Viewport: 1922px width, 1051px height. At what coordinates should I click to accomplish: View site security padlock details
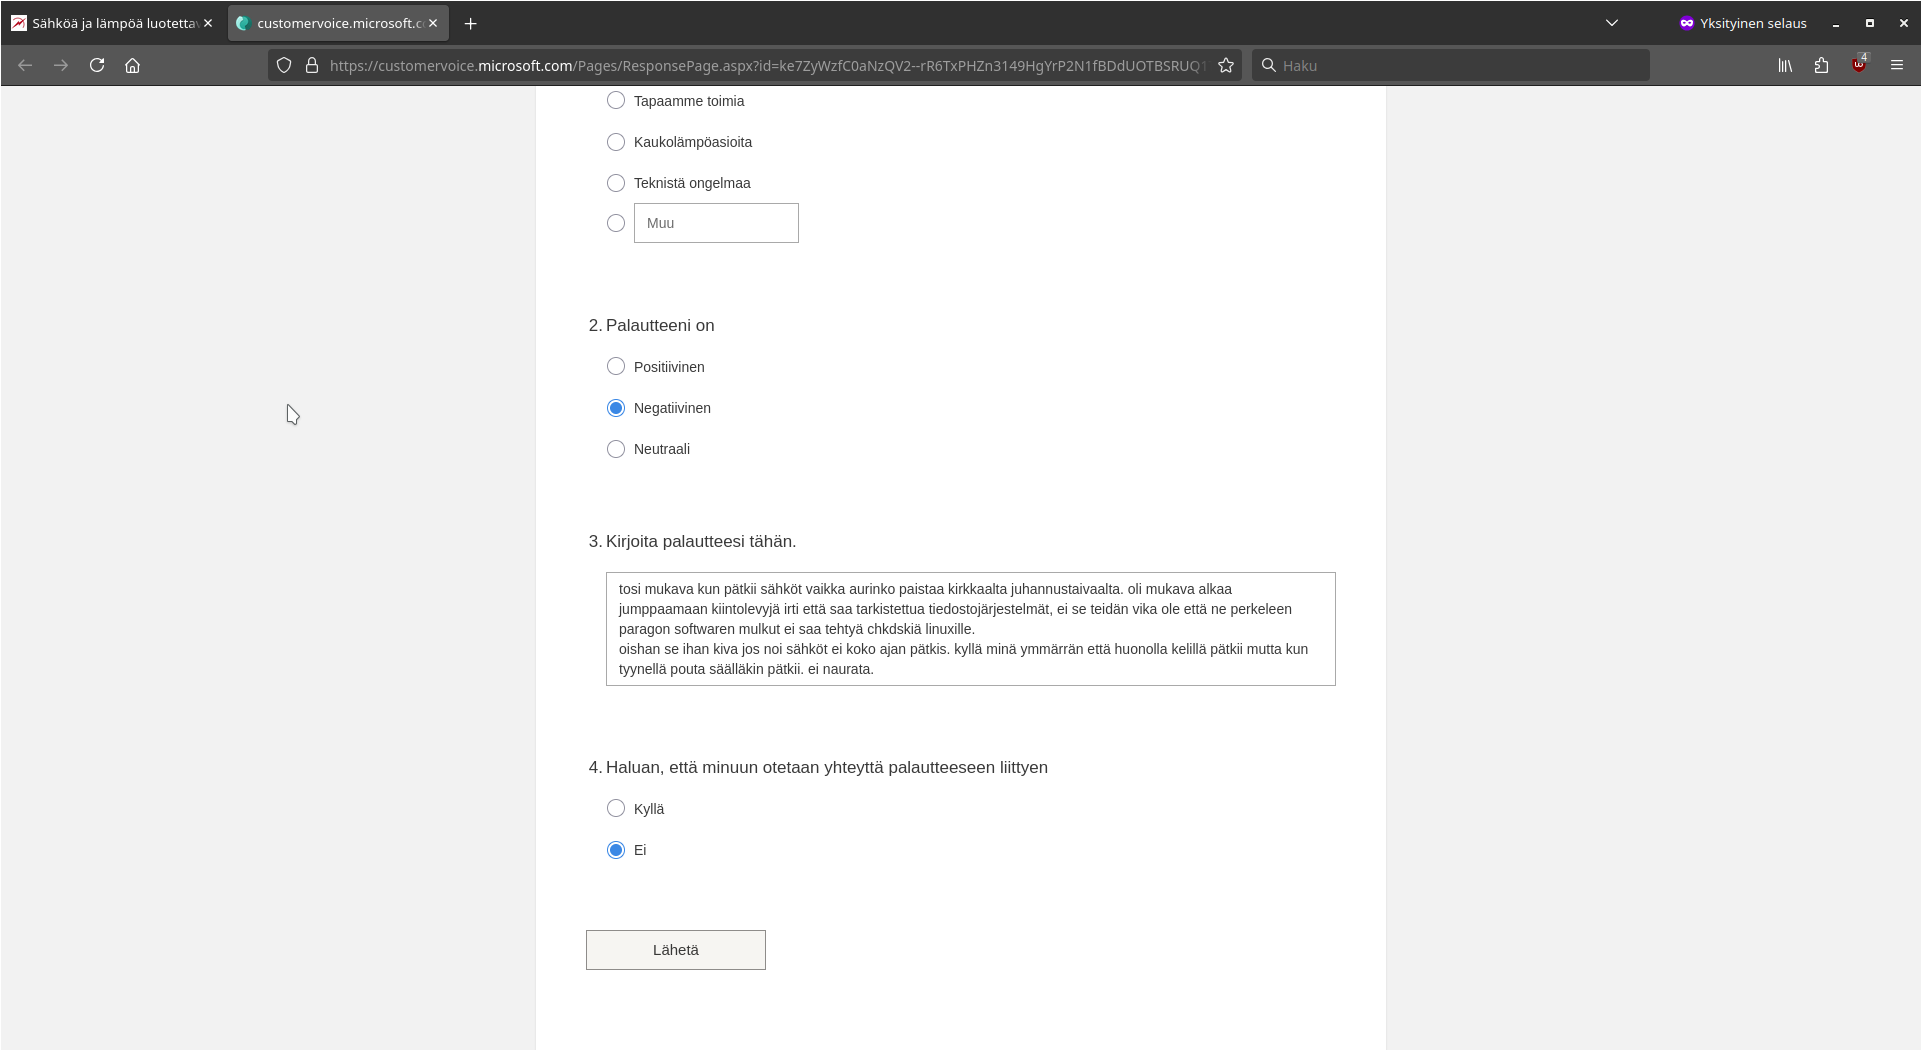tap(312, 65)
